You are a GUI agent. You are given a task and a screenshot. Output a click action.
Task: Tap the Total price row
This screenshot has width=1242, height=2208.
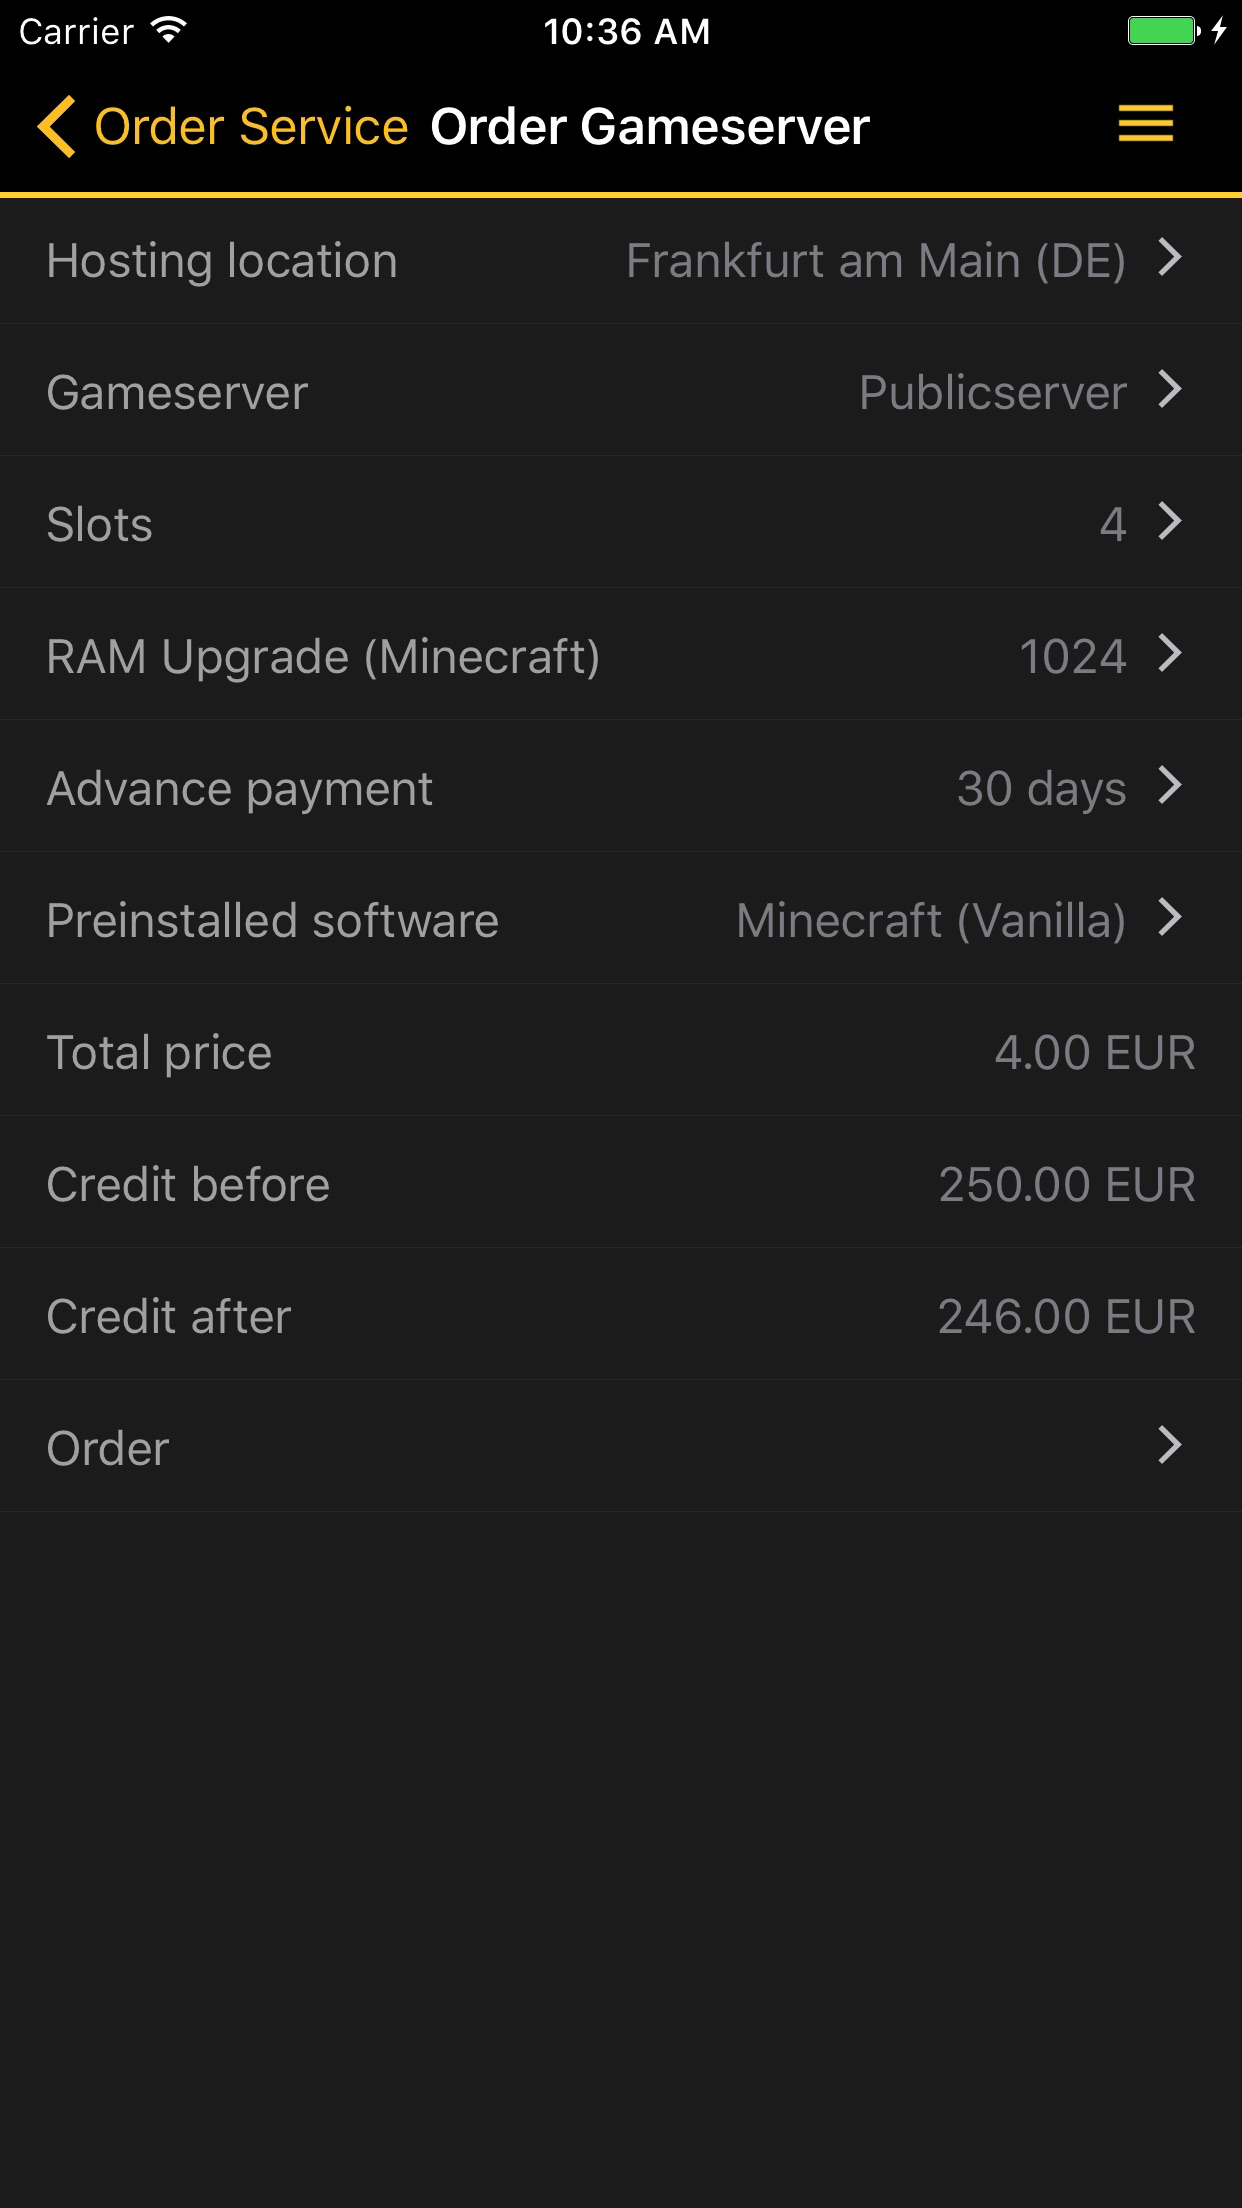620,1052
